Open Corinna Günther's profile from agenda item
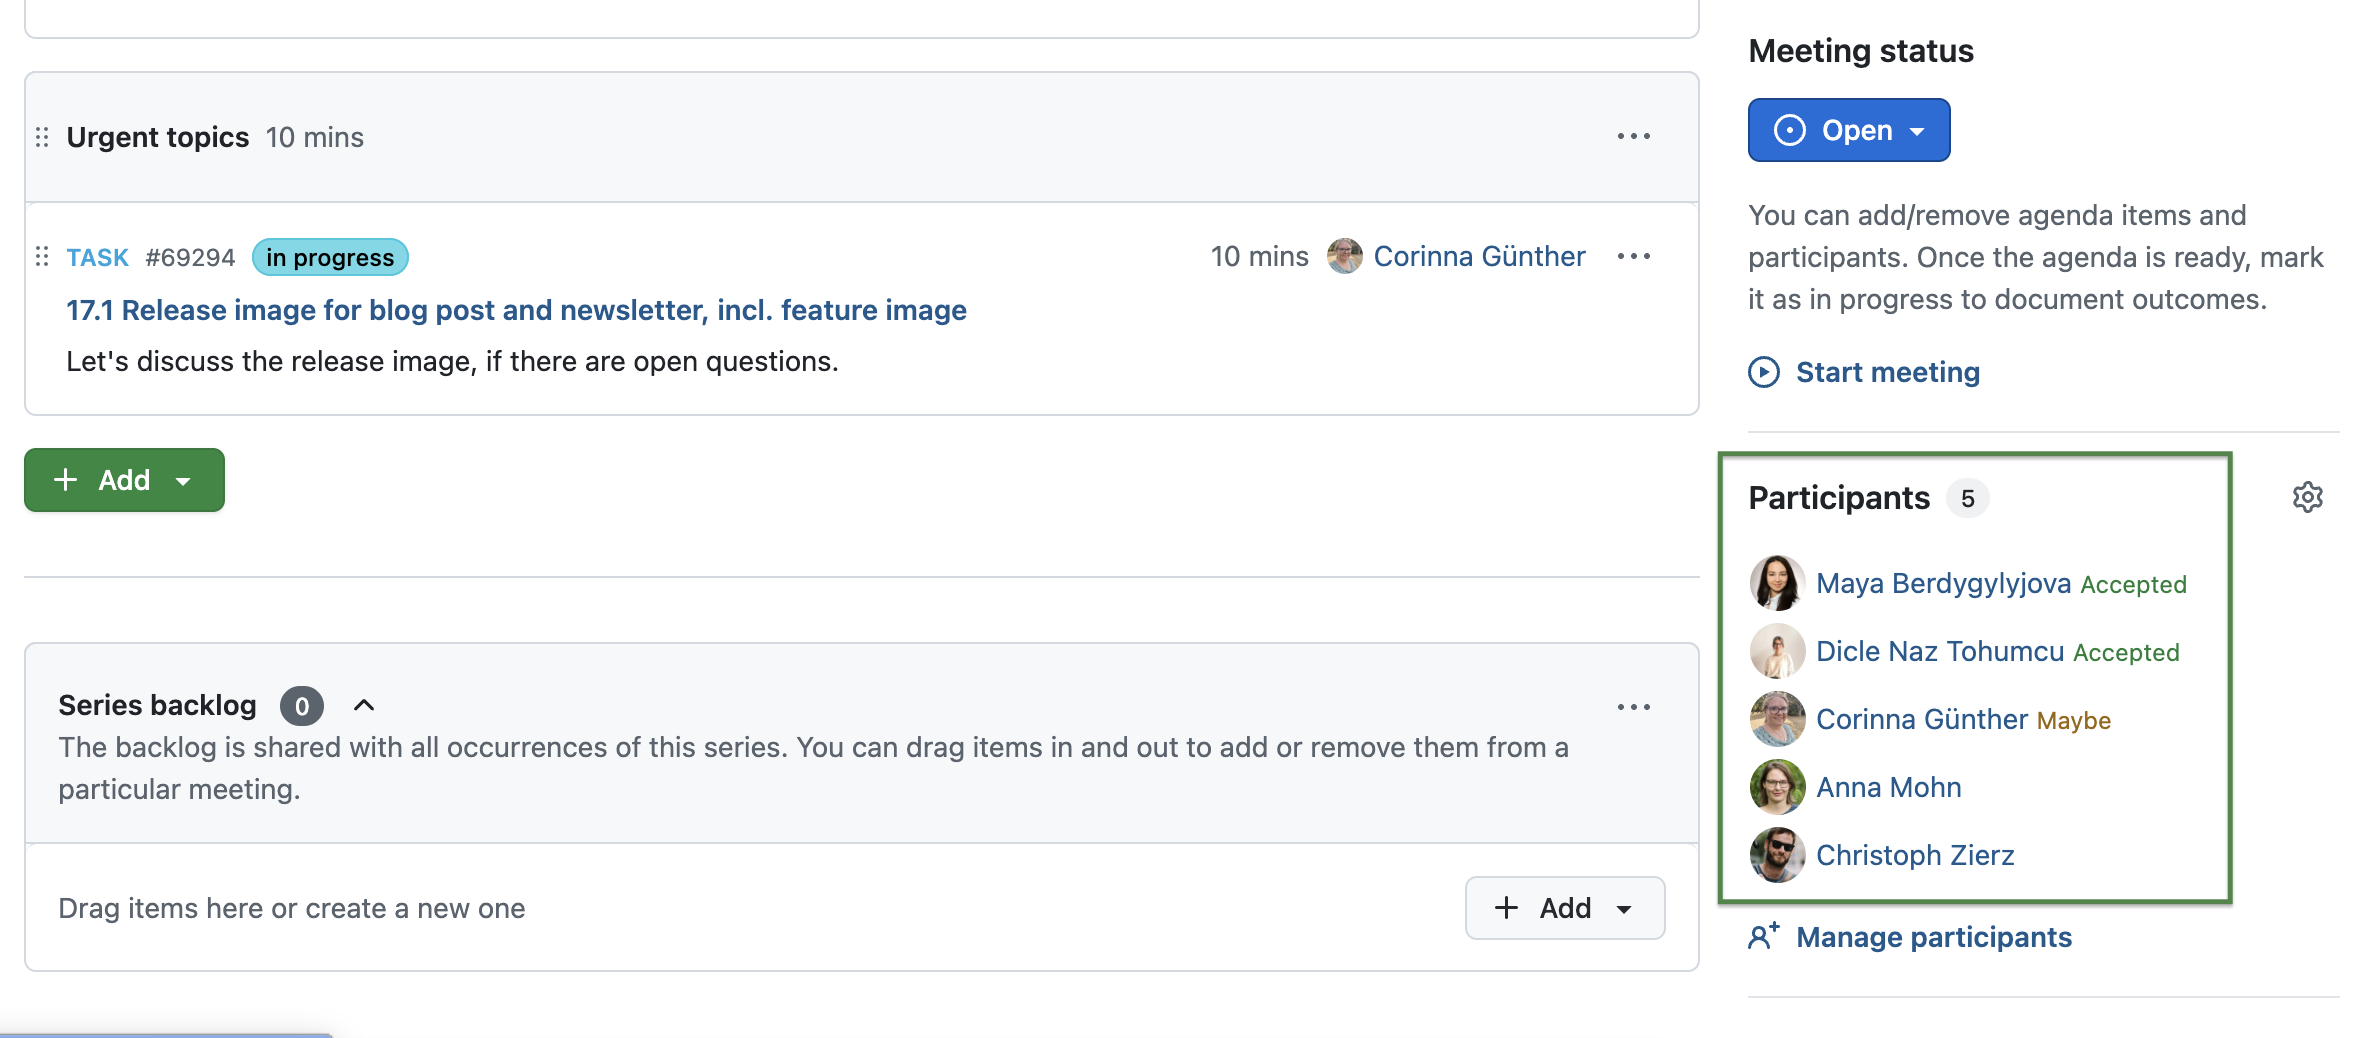 1478,256
